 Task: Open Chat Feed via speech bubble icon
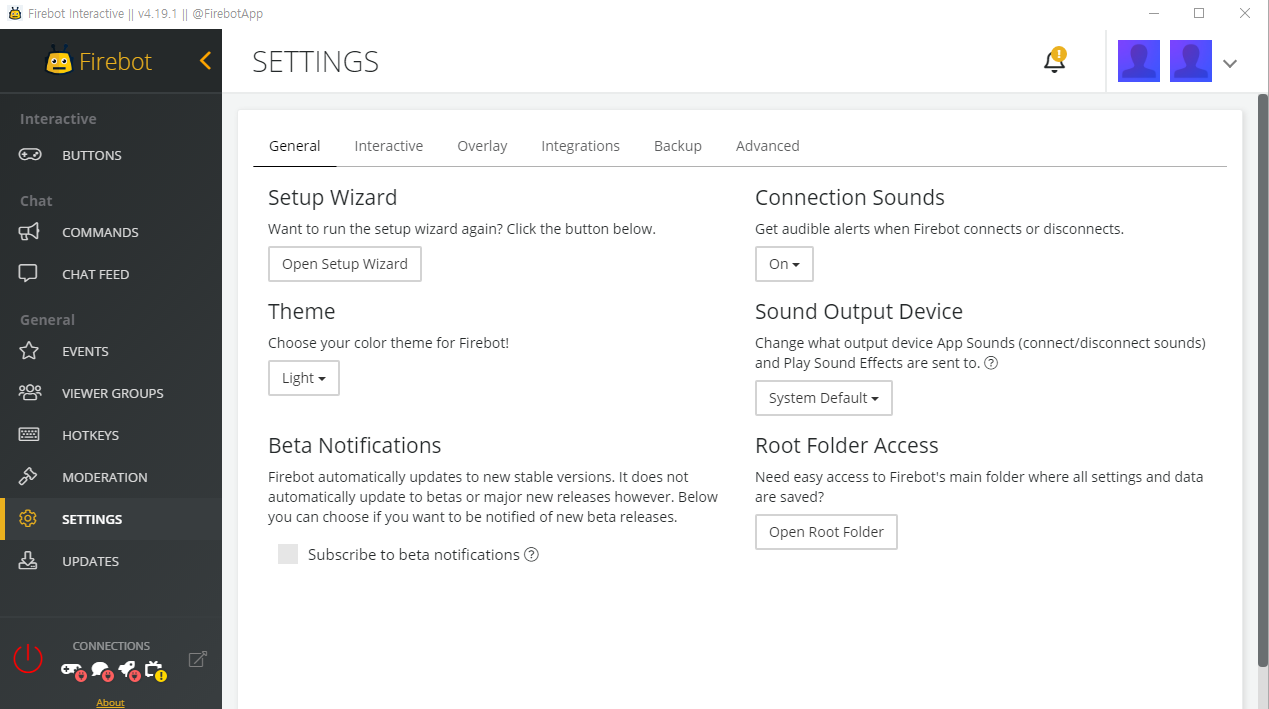(28, 274)
